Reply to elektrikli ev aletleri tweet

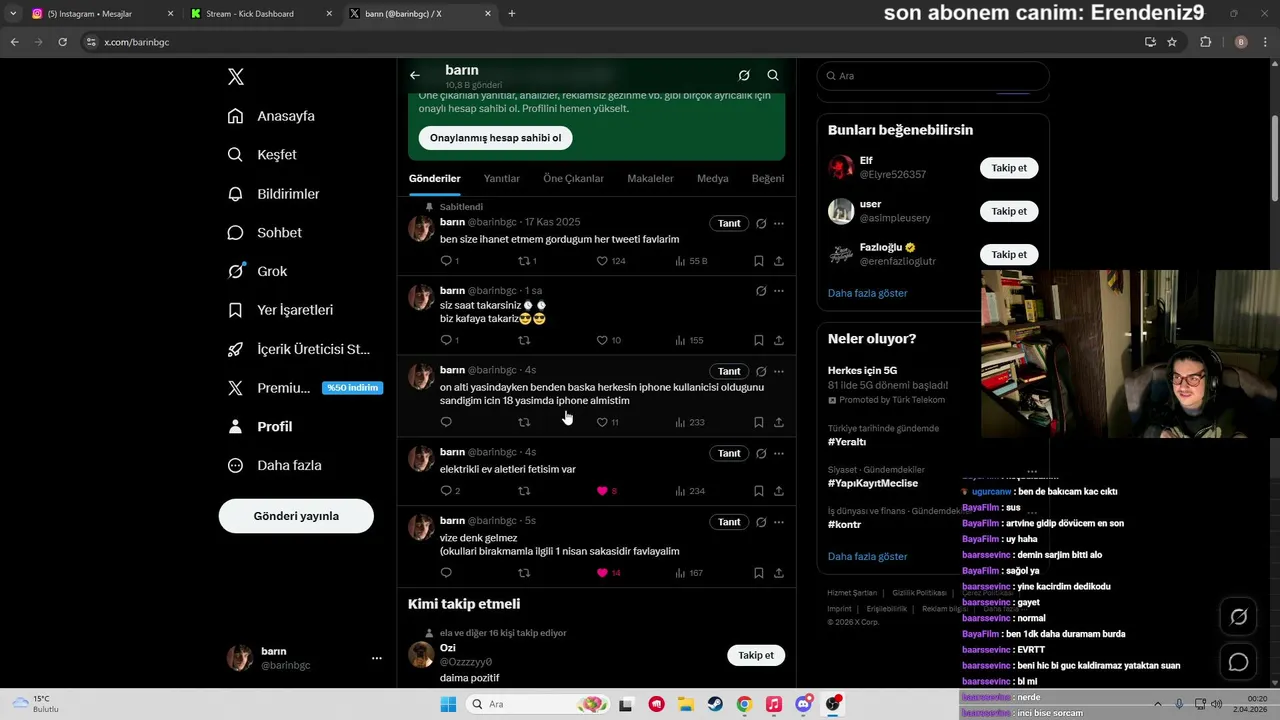pyautogui.click(x=450, y=491)
